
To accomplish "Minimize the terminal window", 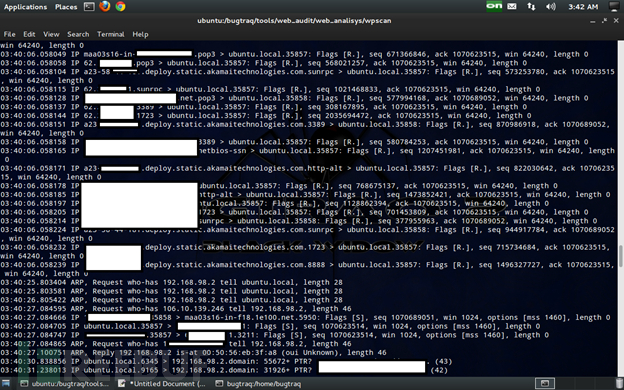I will click(x=593, y=21).
